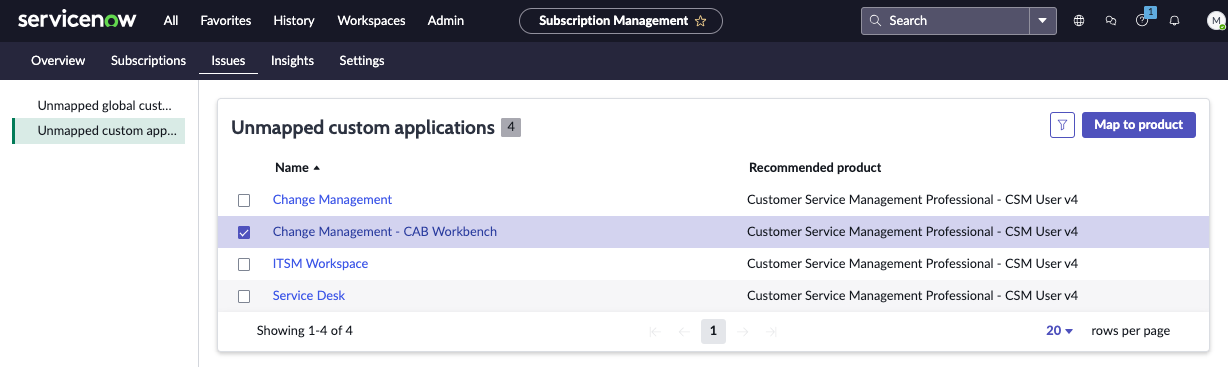Open the Favorites menu
1228x367 pixels.
[x=226, y=20]
